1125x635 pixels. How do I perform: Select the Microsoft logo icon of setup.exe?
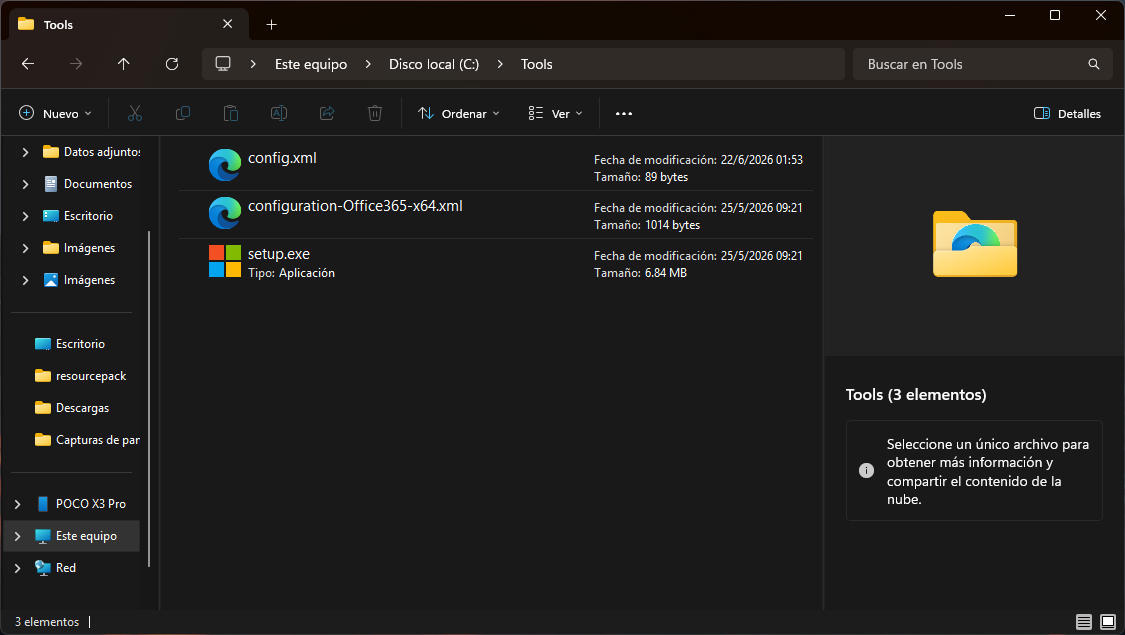coord(225,261)
